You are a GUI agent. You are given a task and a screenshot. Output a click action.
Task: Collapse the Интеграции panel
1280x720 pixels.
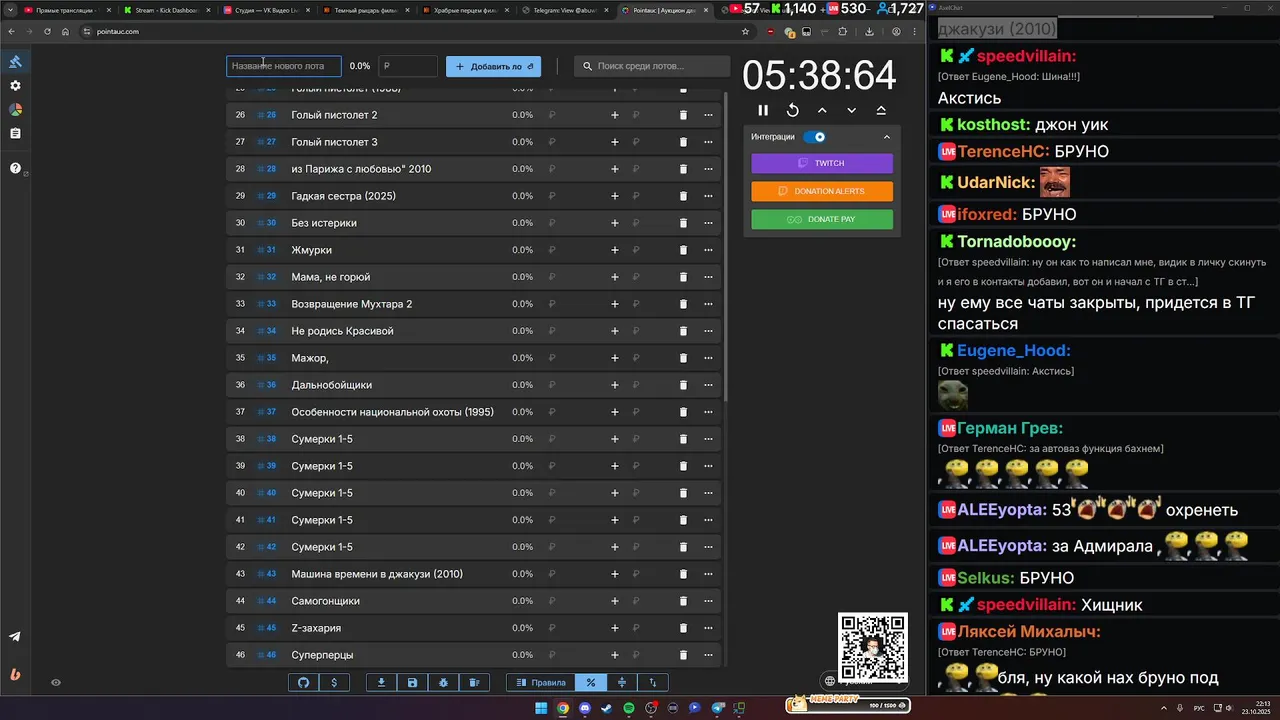pos(886,137)
